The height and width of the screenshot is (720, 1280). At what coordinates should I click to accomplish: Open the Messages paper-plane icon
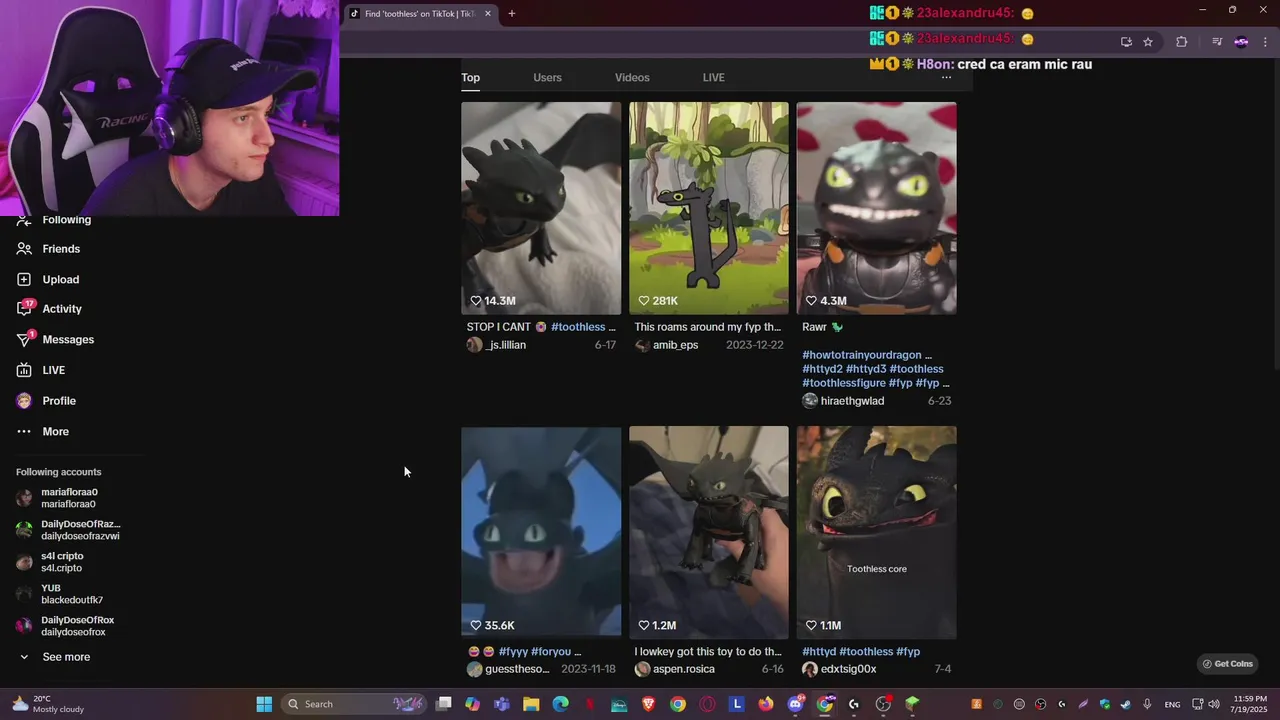pos(24,340)
